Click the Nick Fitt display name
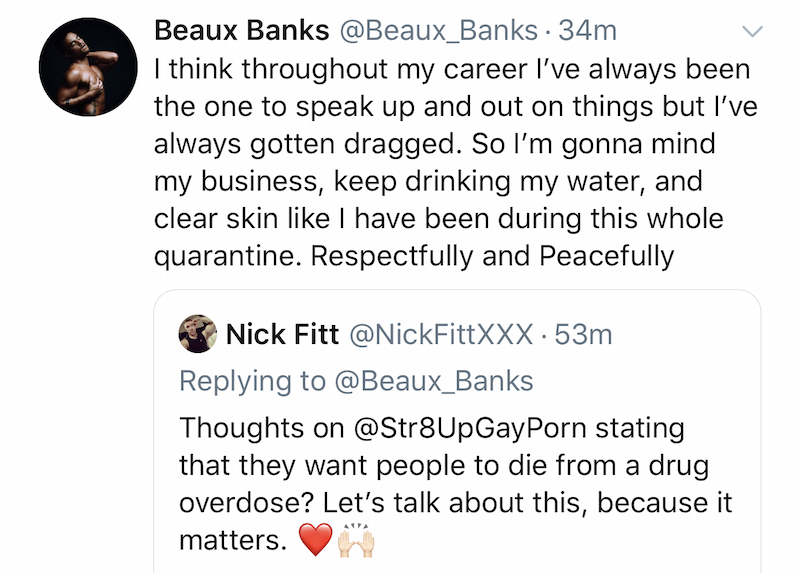The width and height of the screenshot is (800, 573). 282,334
